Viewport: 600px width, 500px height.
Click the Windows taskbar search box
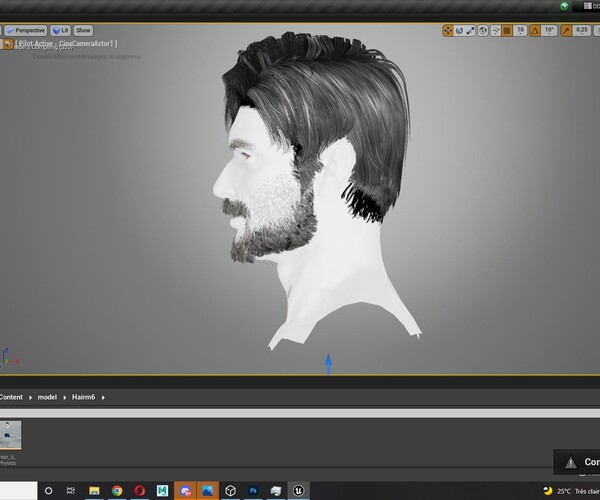18,490
